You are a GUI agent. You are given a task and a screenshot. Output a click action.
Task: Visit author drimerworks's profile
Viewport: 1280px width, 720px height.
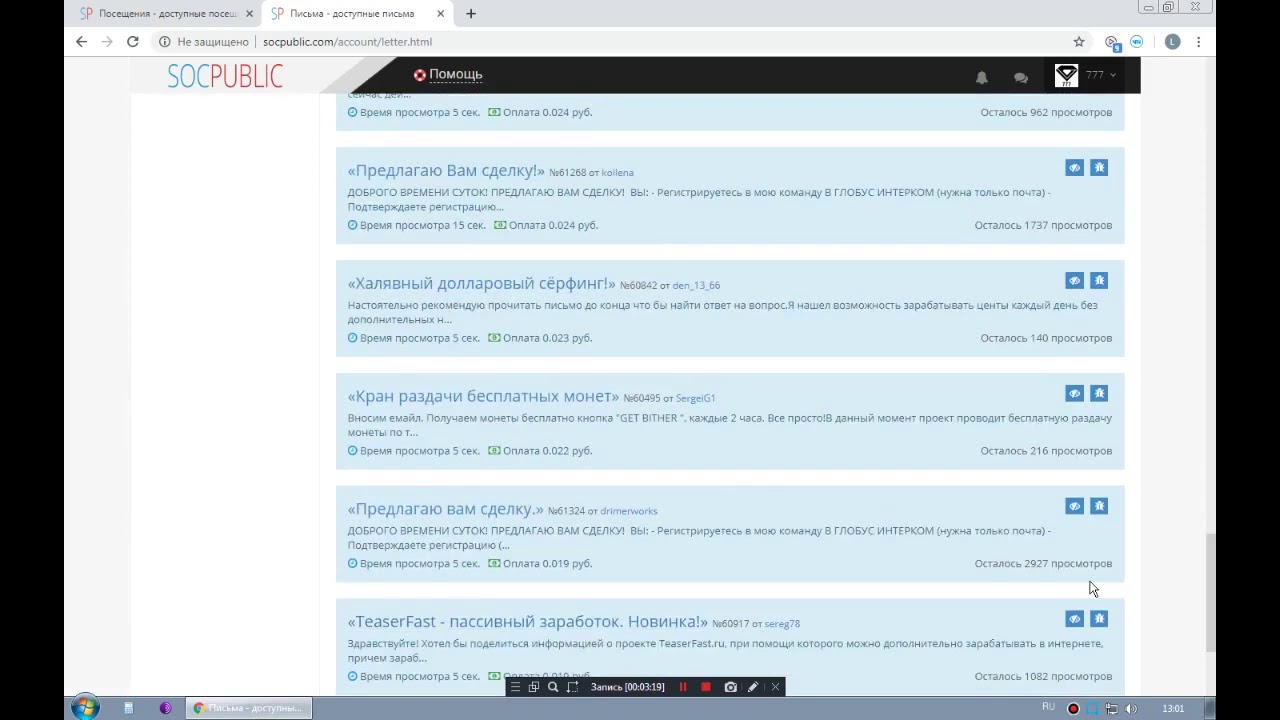point(628,512)
